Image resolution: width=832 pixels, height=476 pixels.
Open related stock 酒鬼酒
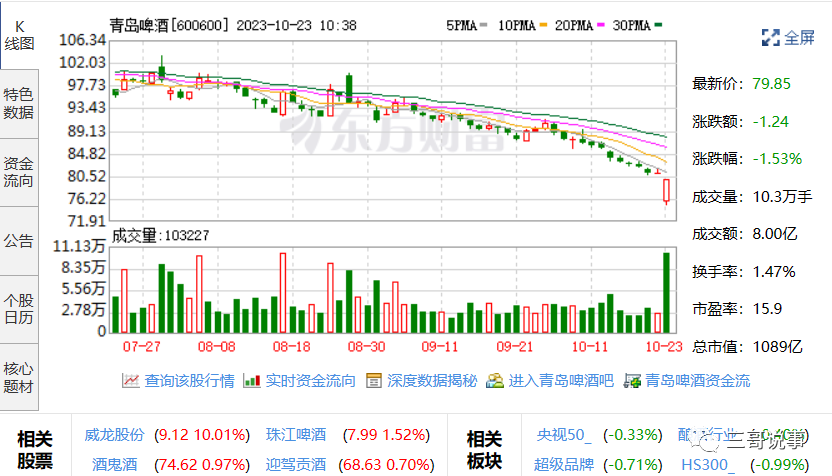coord(114,465)
